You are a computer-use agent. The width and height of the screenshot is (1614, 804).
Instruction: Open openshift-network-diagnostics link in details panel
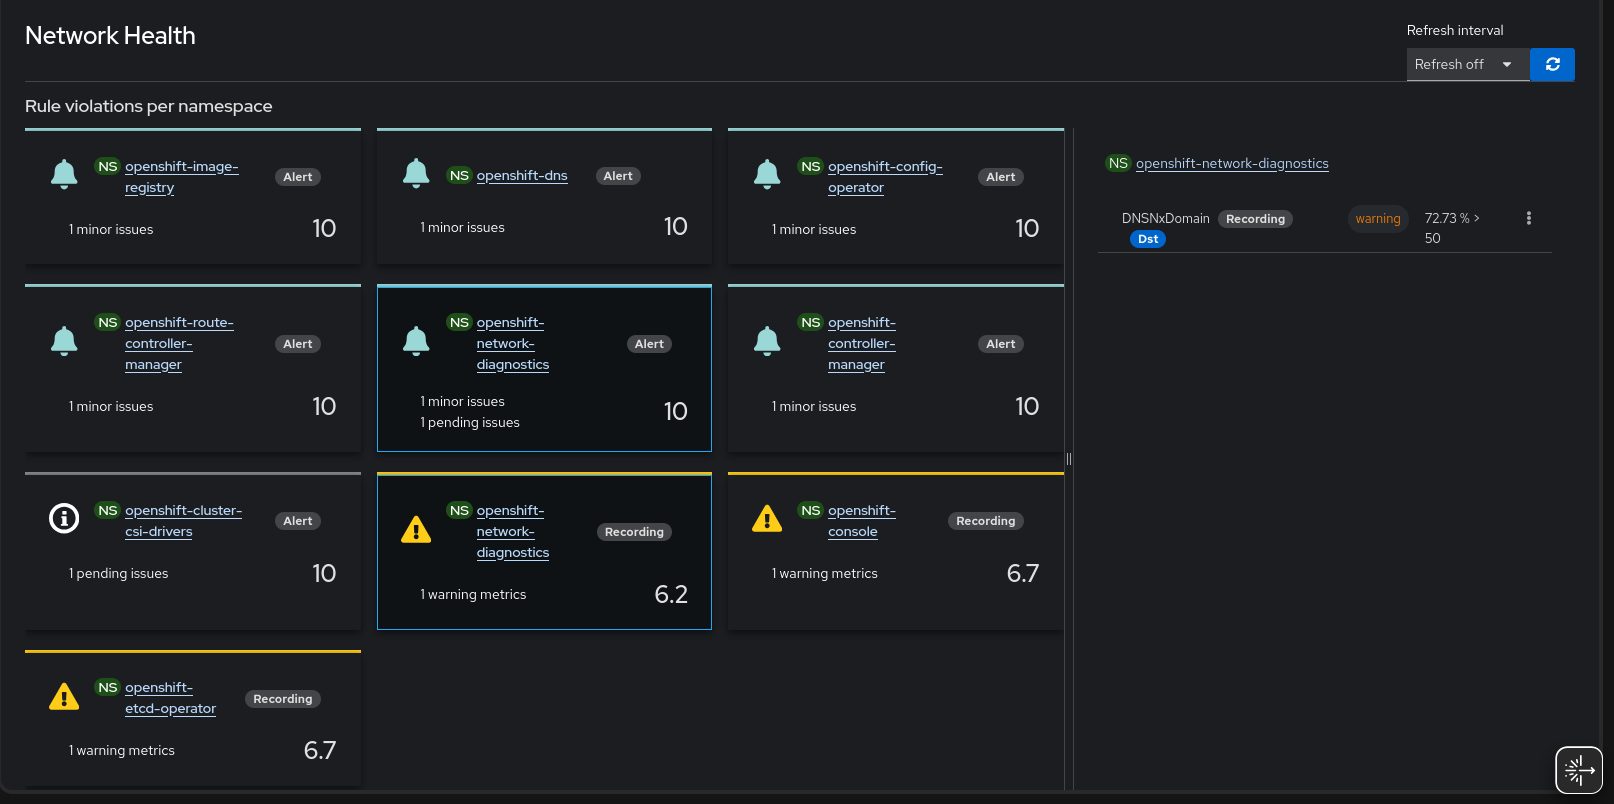[1231, 164]
